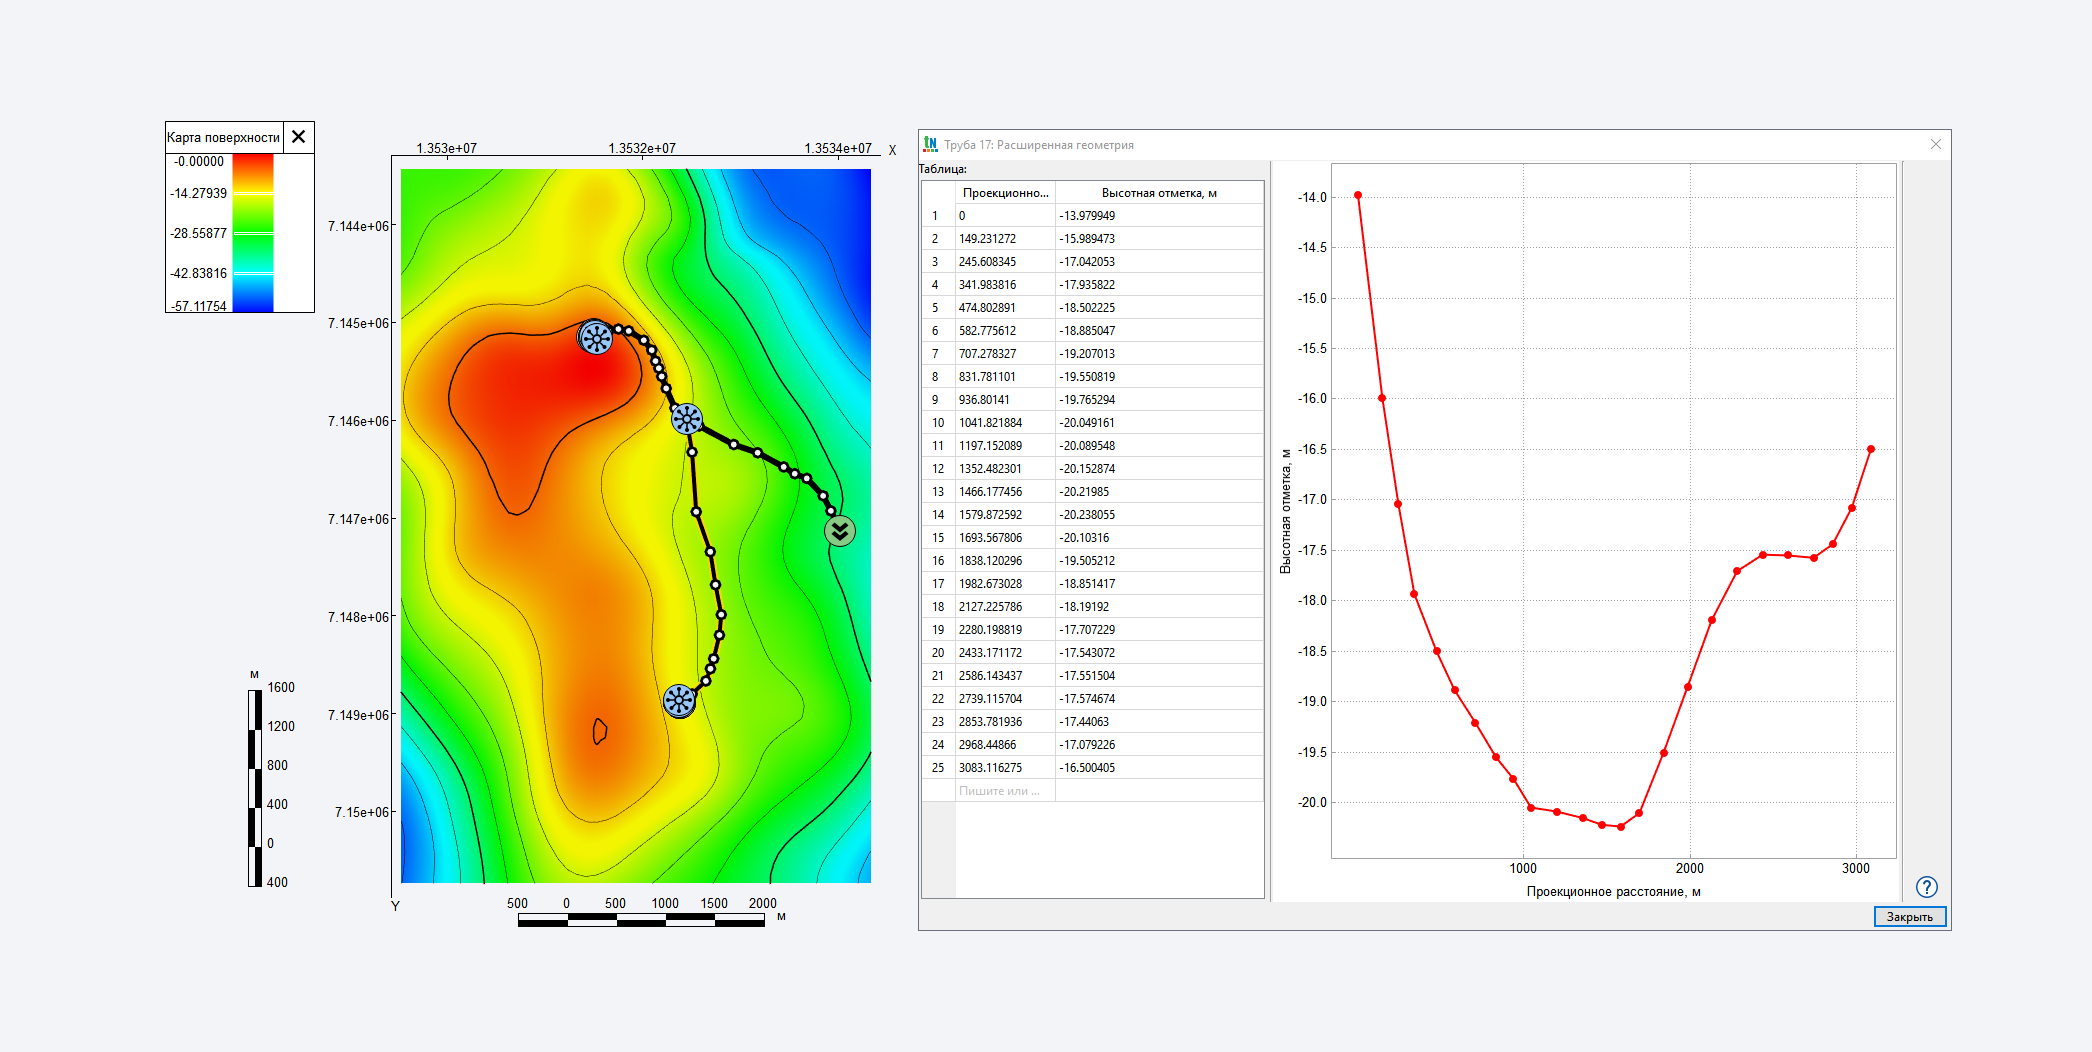Screen dimensions: 2092x1052
Task: Select elevation cell -19.207013
Action: point(1159,354)
